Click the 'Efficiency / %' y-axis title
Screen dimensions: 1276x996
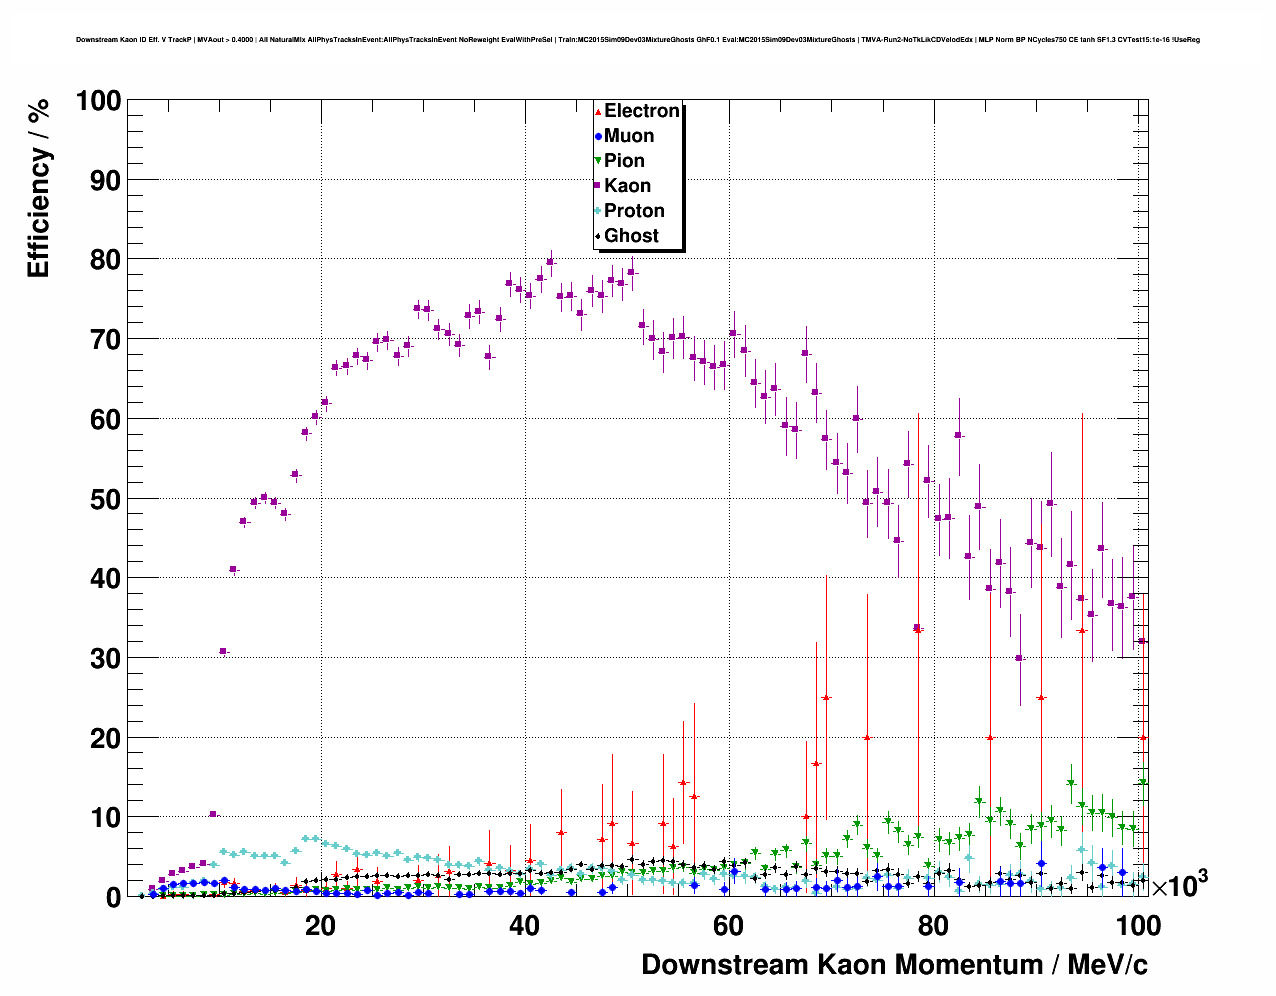pos(38,189)
